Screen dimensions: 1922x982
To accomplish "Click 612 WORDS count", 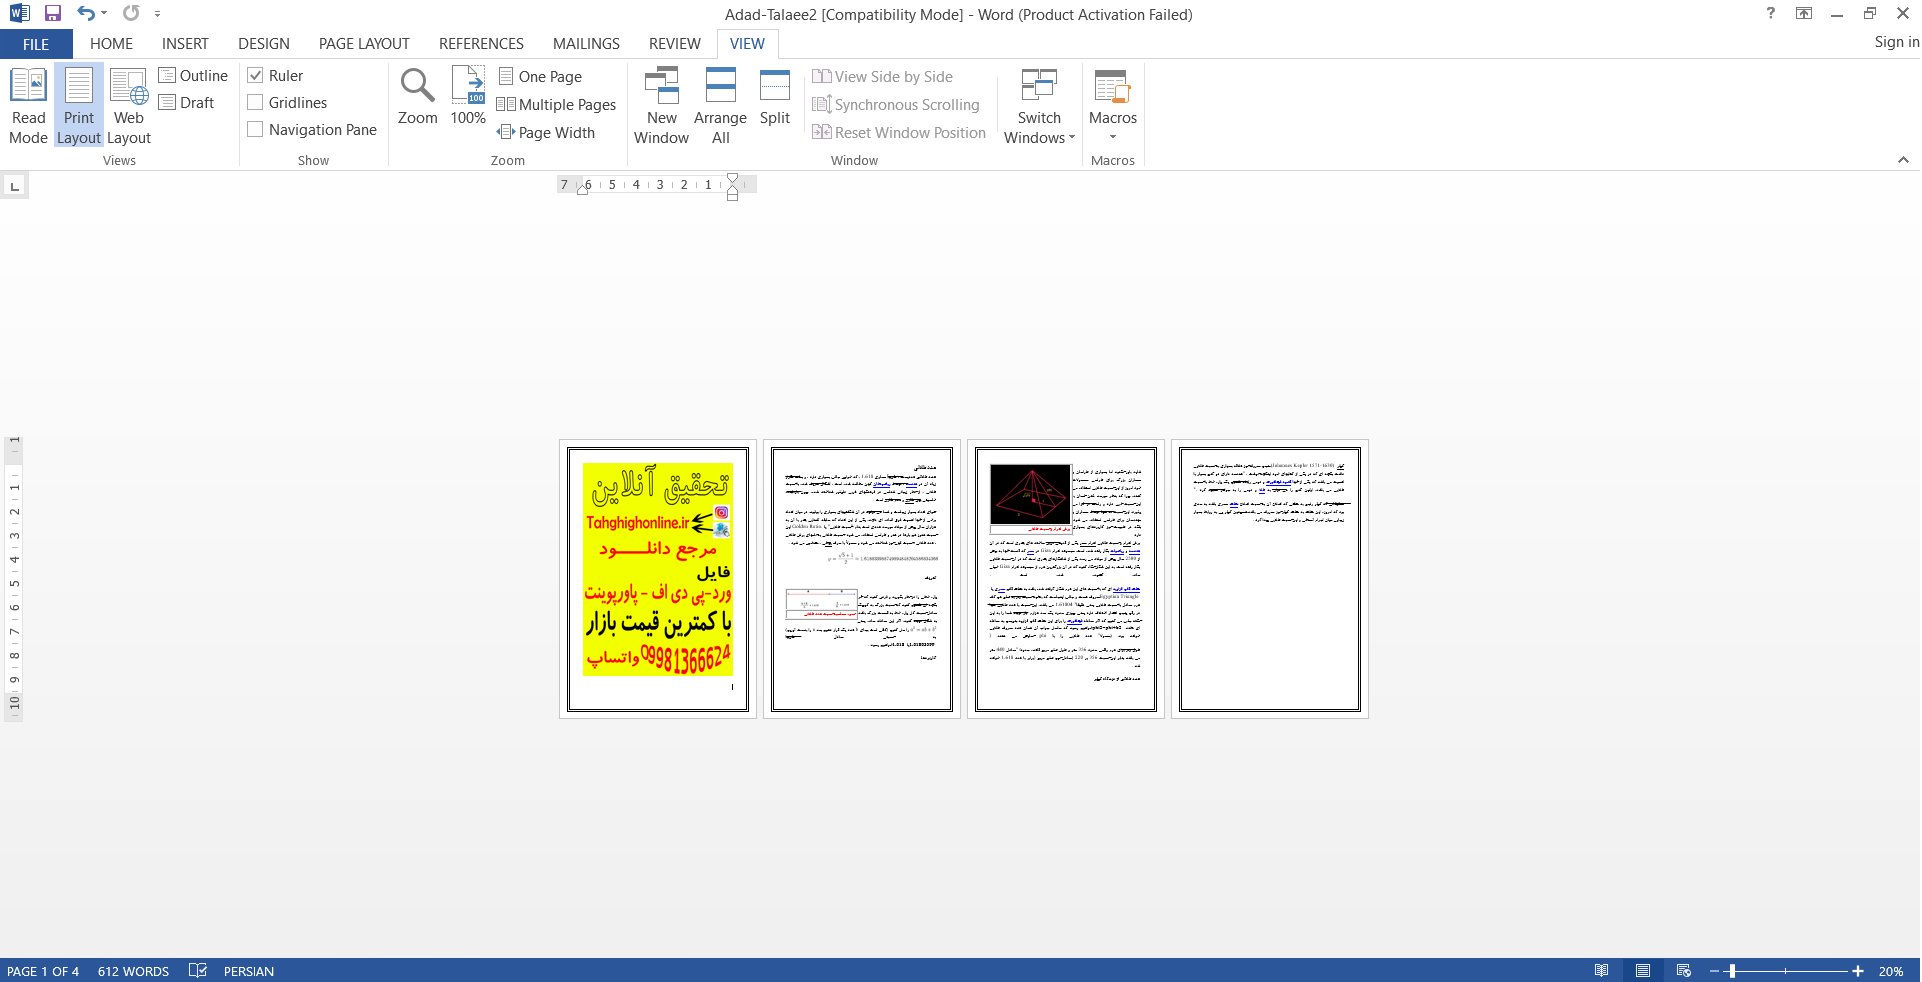I will pyautogui.click(x=133, y=971).
